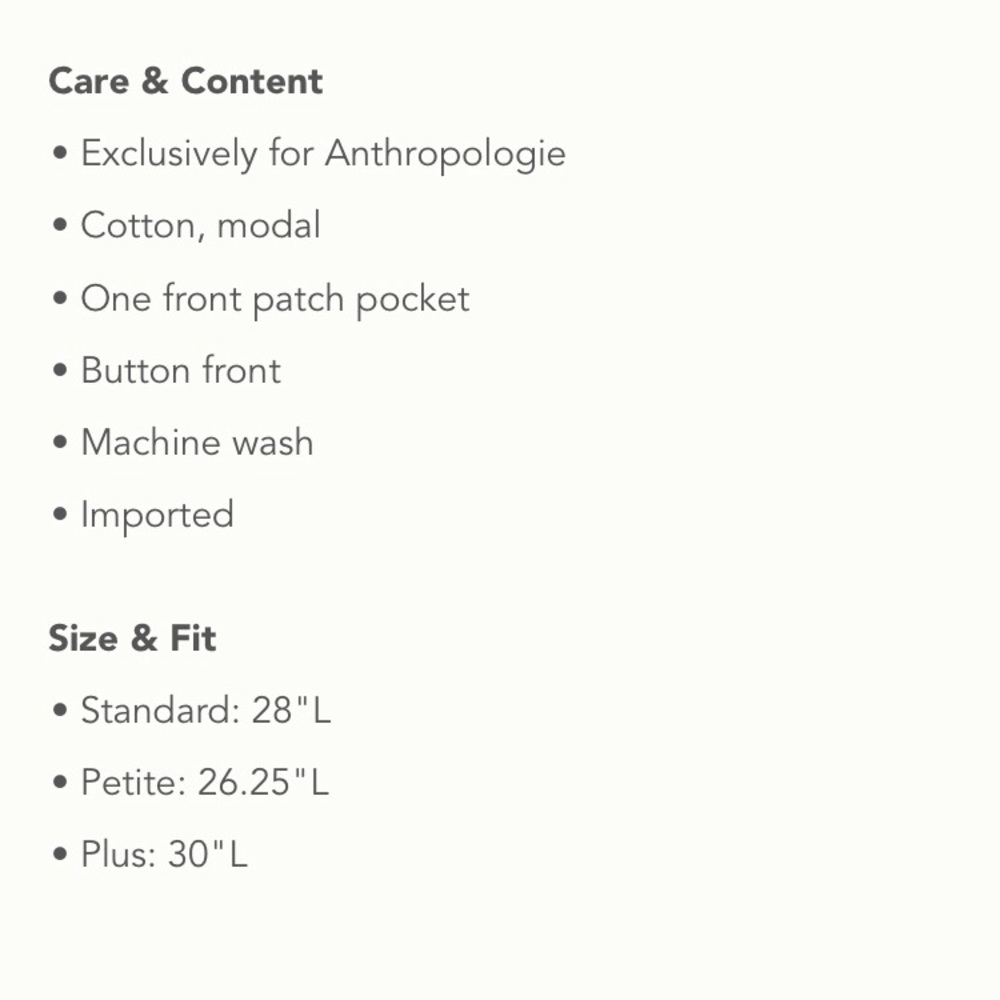Click the bullet dot before Exclusively for Anthropologie
1000x1000 pixels.
[x=60, y=153]
